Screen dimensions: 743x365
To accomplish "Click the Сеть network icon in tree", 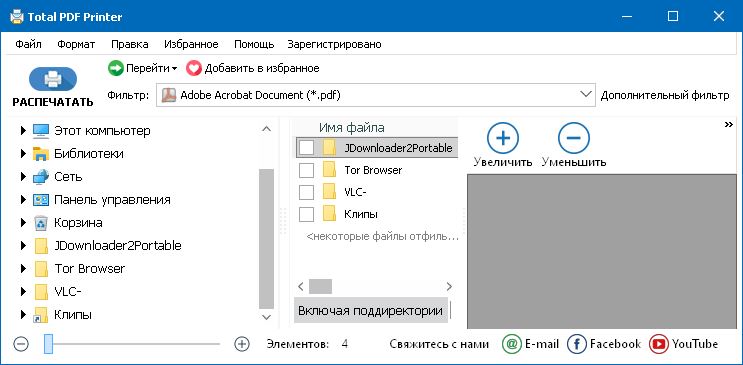I will pos(41,177).
